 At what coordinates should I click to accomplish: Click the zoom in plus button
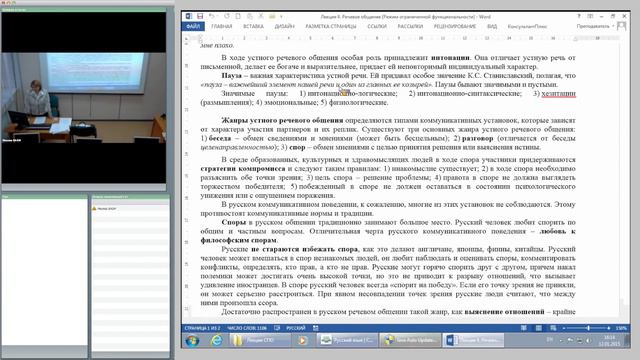point(609,328)
